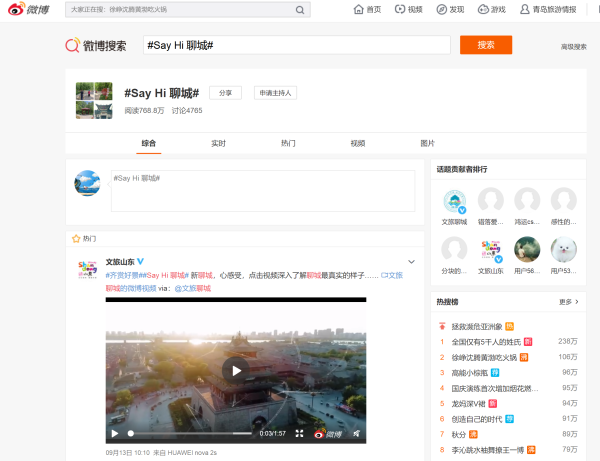
Task: Open the @文旅聊城 mention link
Action: click(x=192, y=288)
